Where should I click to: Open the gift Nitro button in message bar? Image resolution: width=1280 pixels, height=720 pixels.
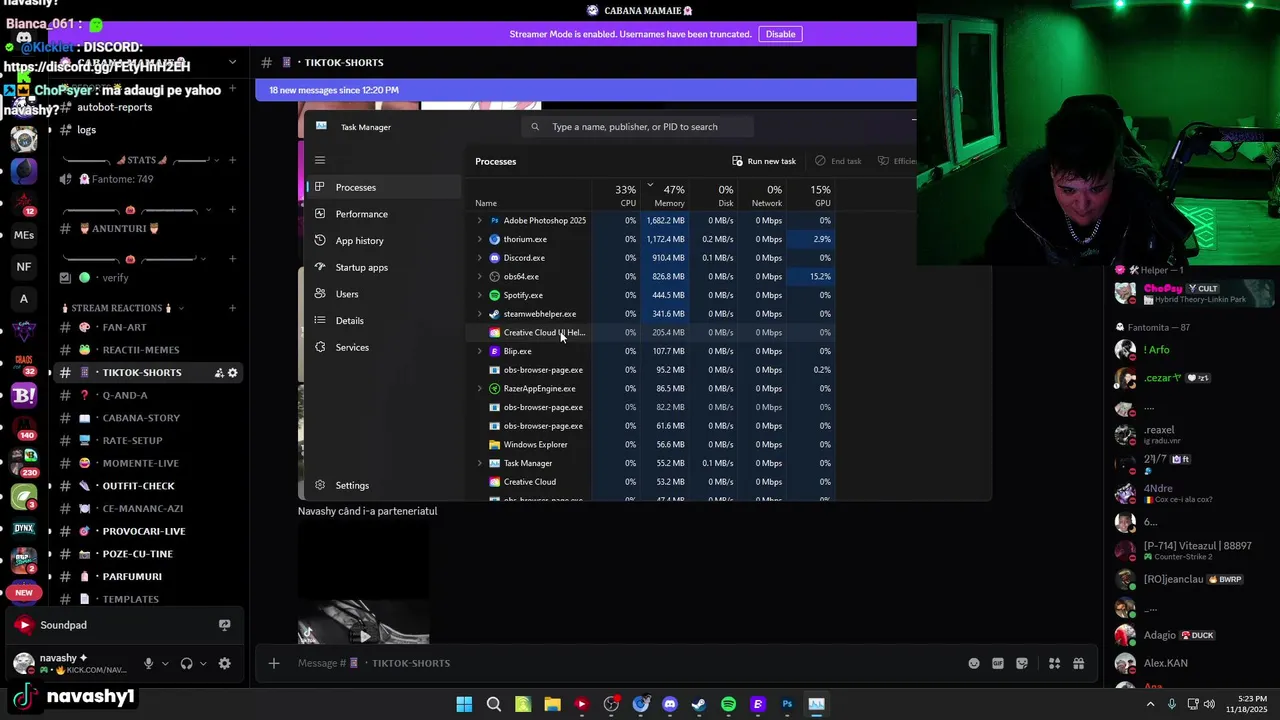pyautogui.click(x=1078, y=663)
